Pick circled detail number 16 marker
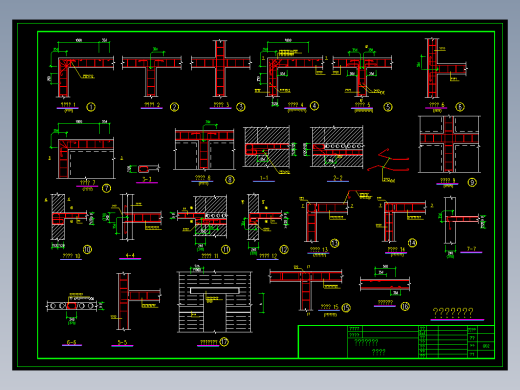The image size is (520, 390). (x=405, y=306)
